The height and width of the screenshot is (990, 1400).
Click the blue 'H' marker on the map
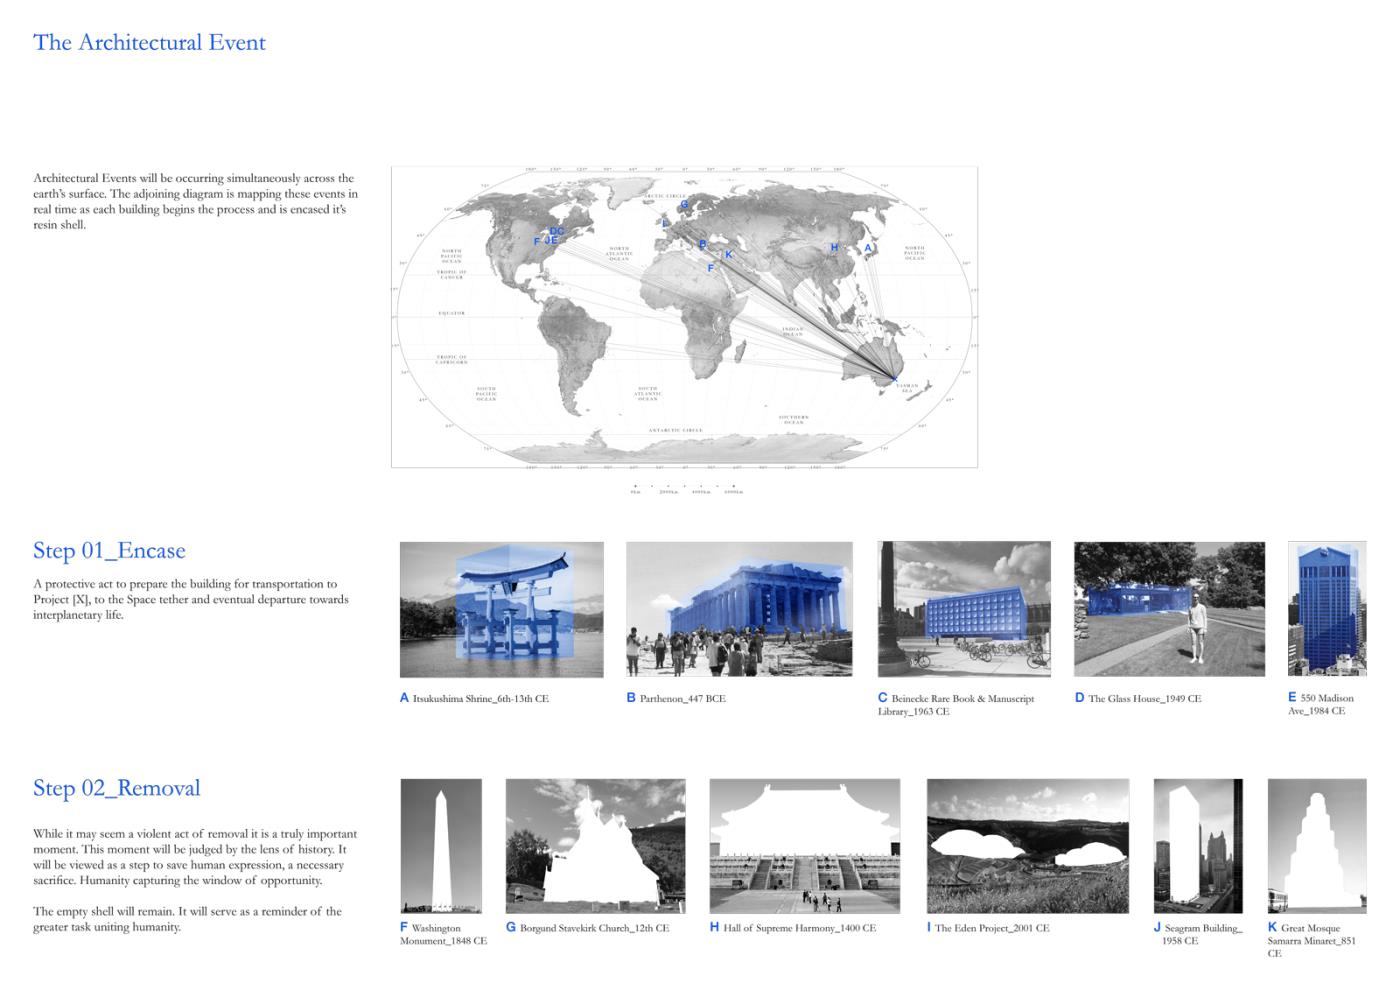[x=835, y=247]
